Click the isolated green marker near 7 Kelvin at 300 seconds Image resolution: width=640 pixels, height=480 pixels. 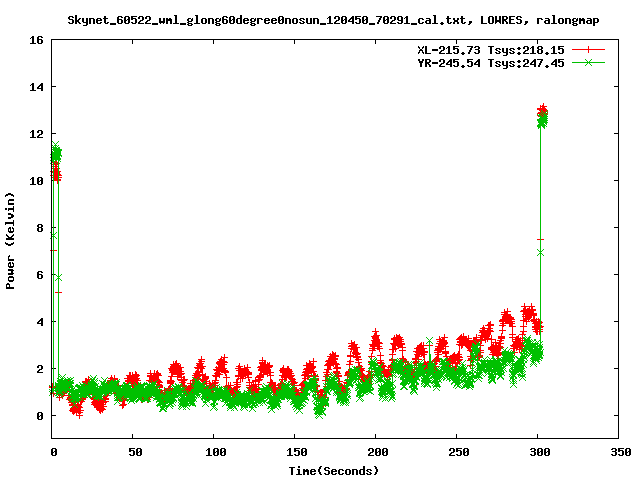pyautogui.click(x=540, y=253)
